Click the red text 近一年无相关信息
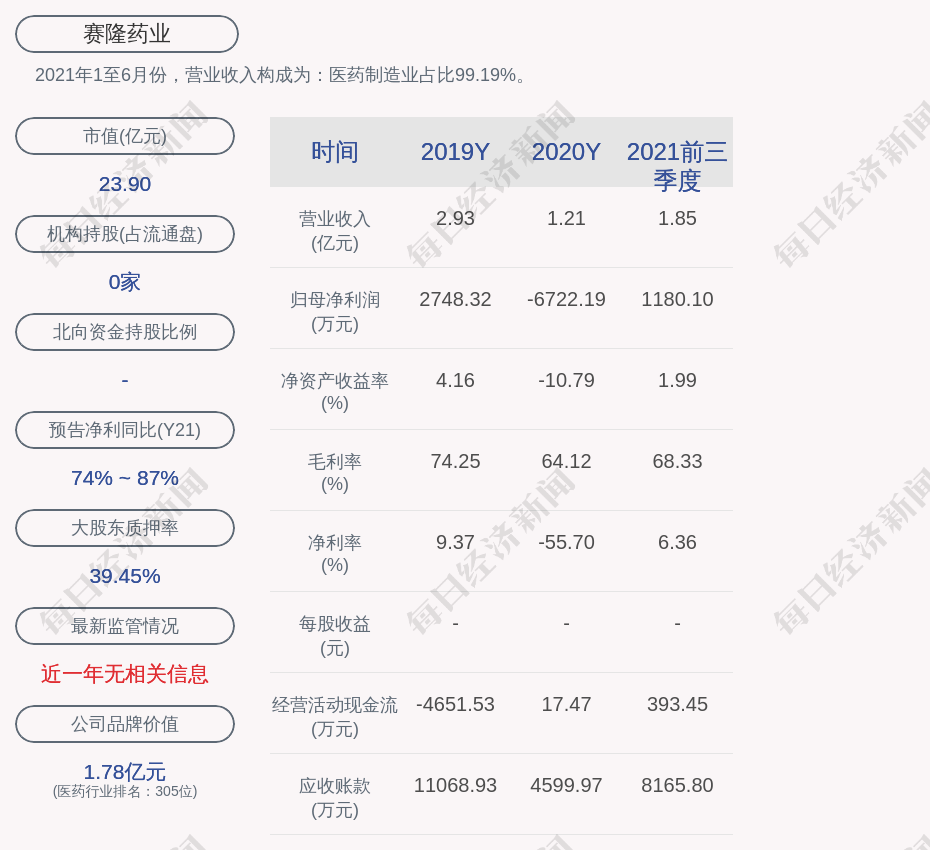The width and height of the screenshot is (930, 850). 125,674
